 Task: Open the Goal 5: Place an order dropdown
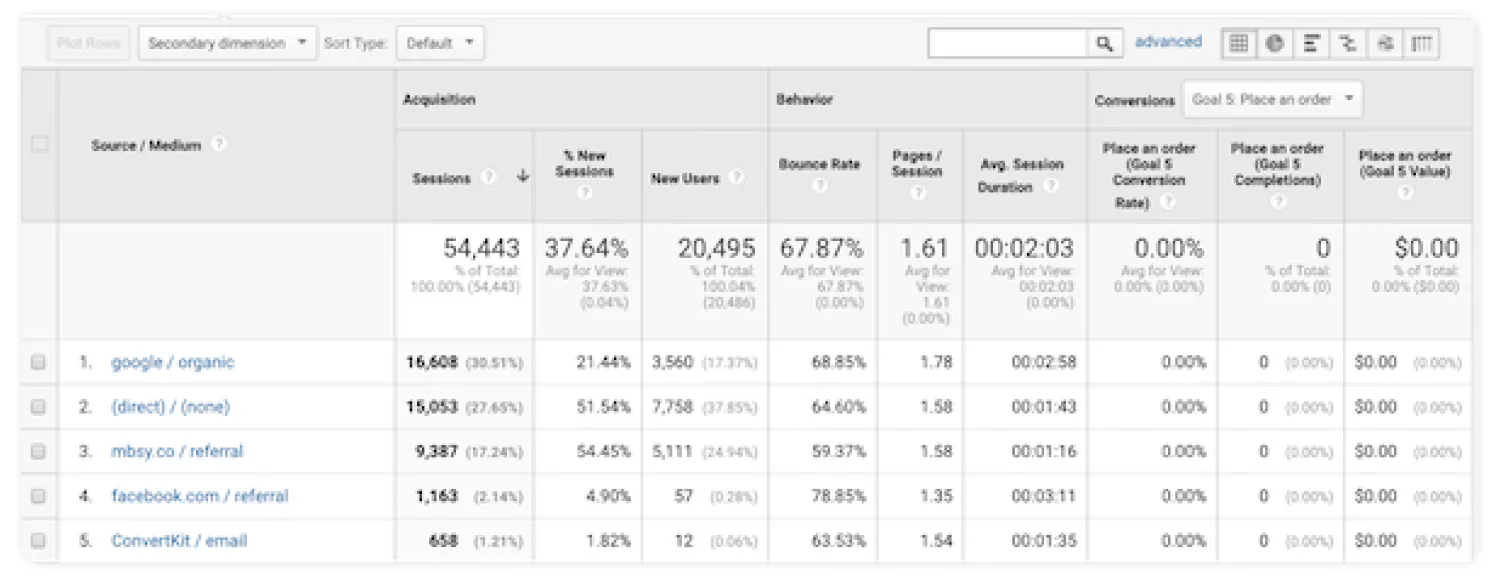pyautogui.click(x=1272, y=100)
